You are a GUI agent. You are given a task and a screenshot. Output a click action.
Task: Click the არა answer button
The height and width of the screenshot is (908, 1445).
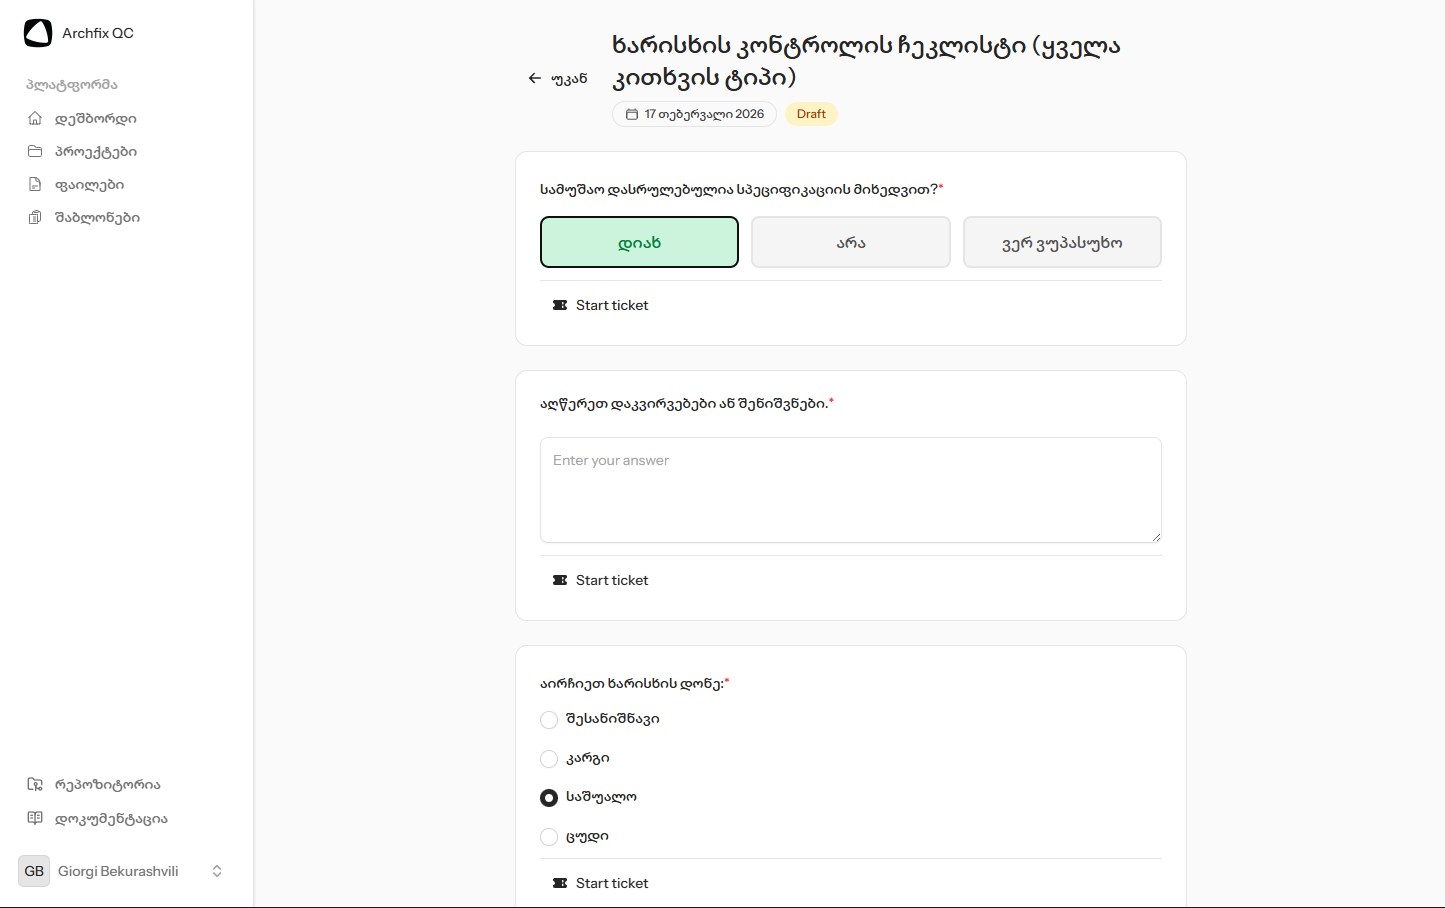(850, 242)
